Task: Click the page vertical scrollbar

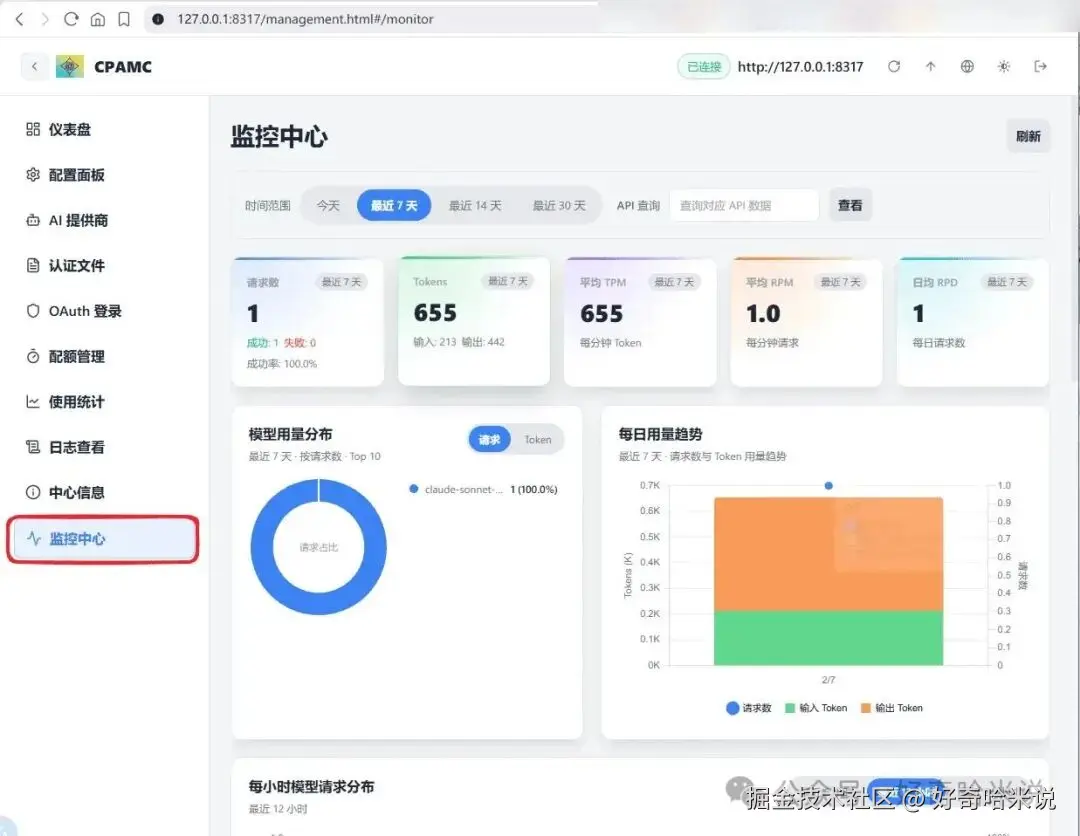Action: tap(1076, 238)
